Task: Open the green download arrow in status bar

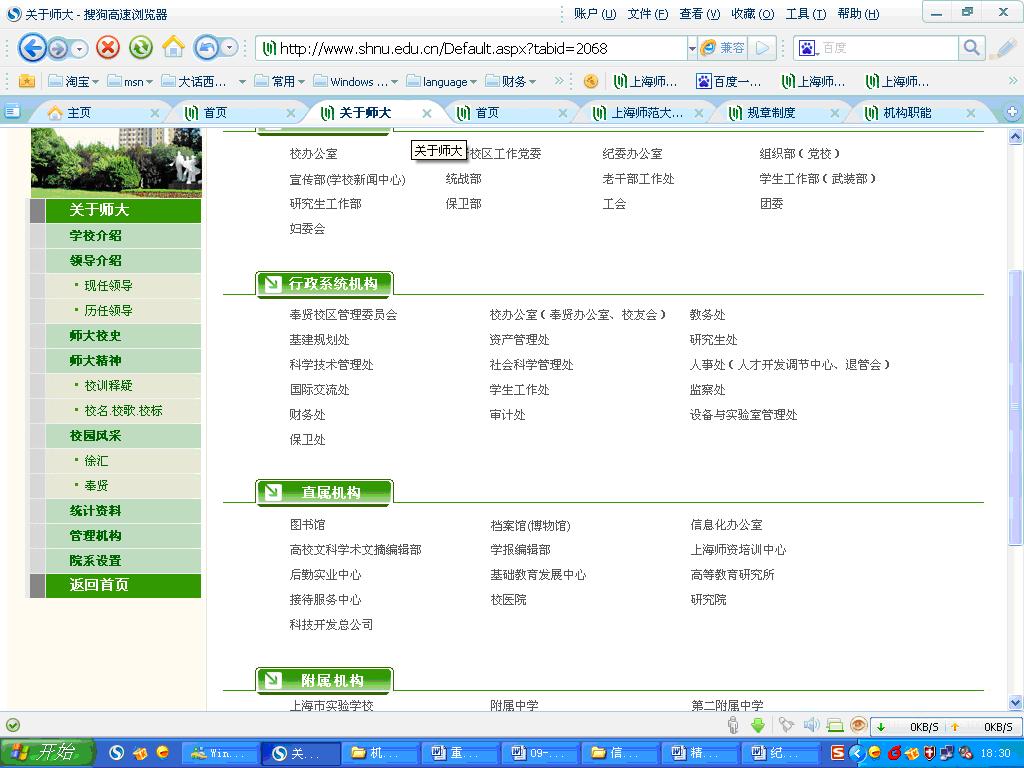Action: point(758,726)
